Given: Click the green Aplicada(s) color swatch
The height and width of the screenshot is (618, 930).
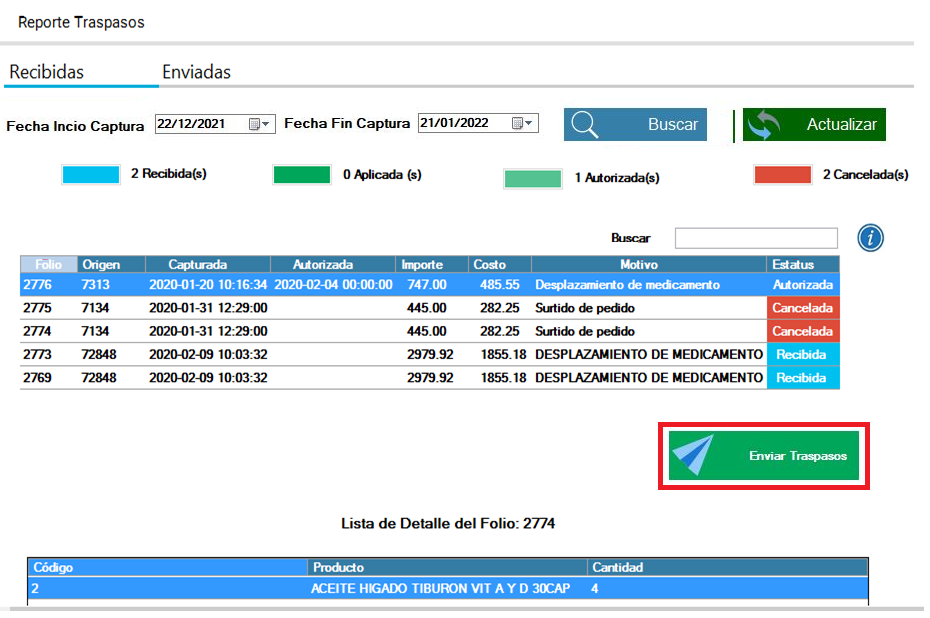Looking at the screenshot, I should pos(301,175).
